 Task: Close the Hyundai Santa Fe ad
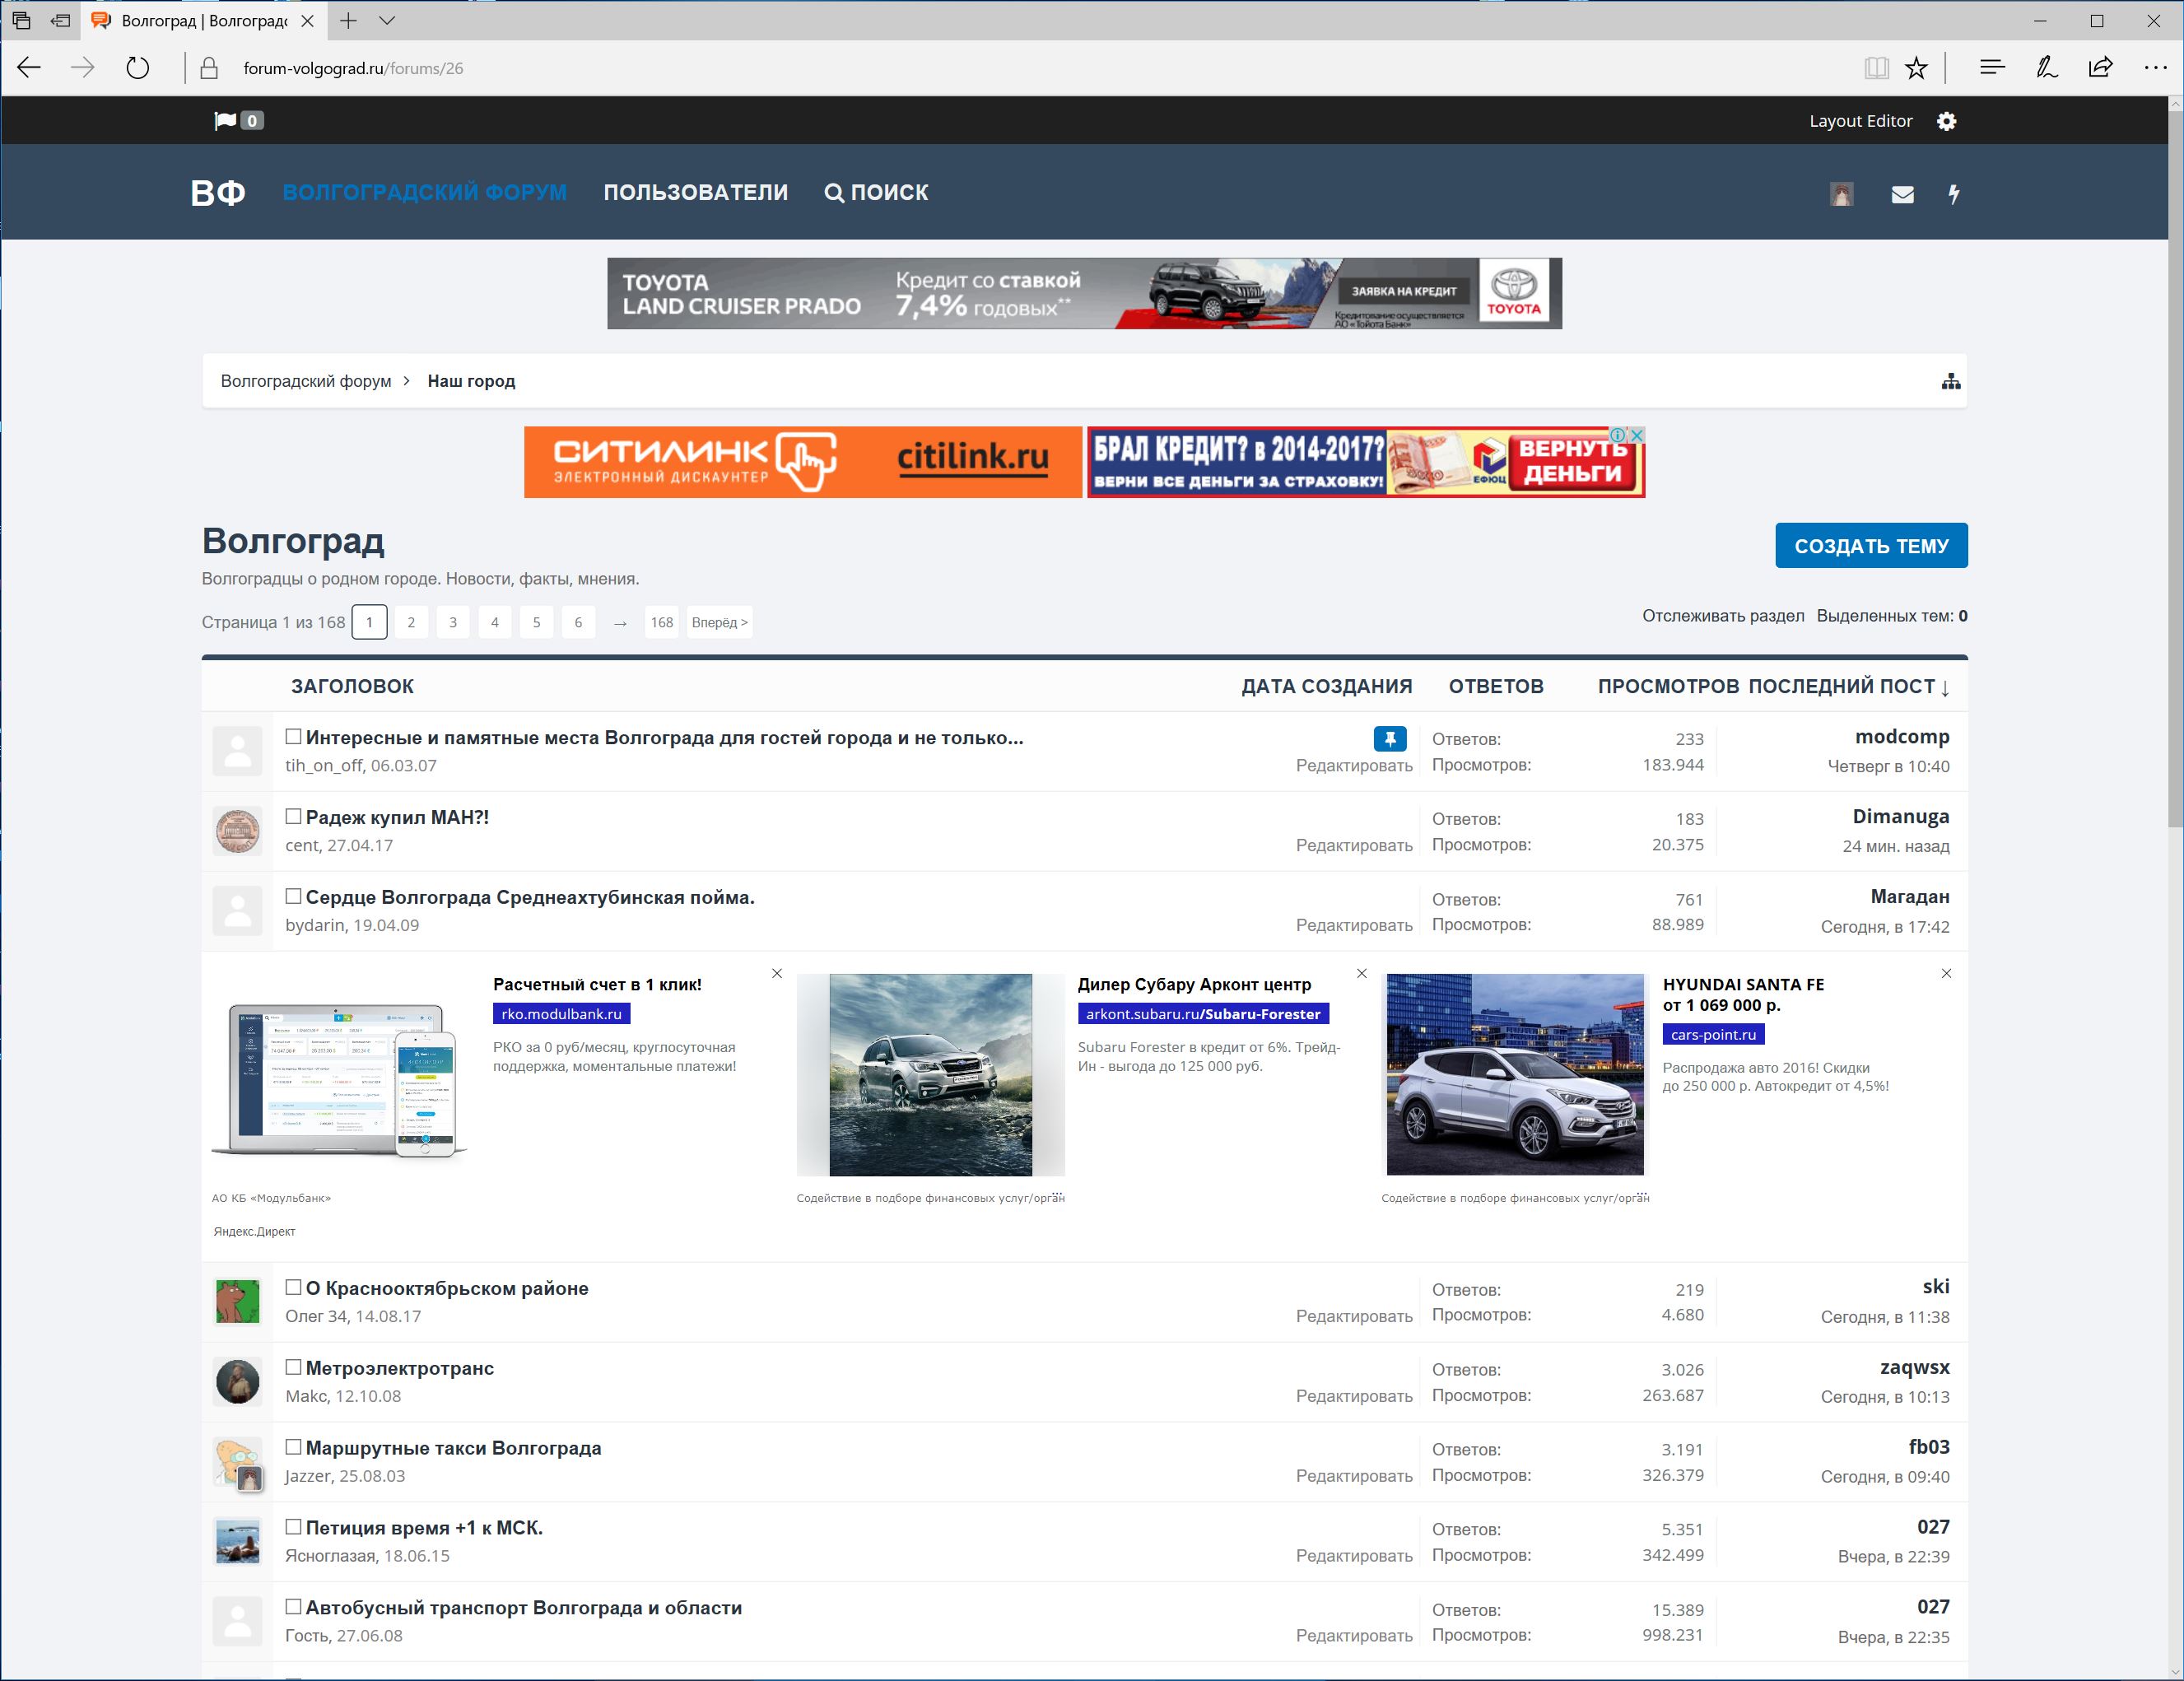click(x=1946, y=973)
